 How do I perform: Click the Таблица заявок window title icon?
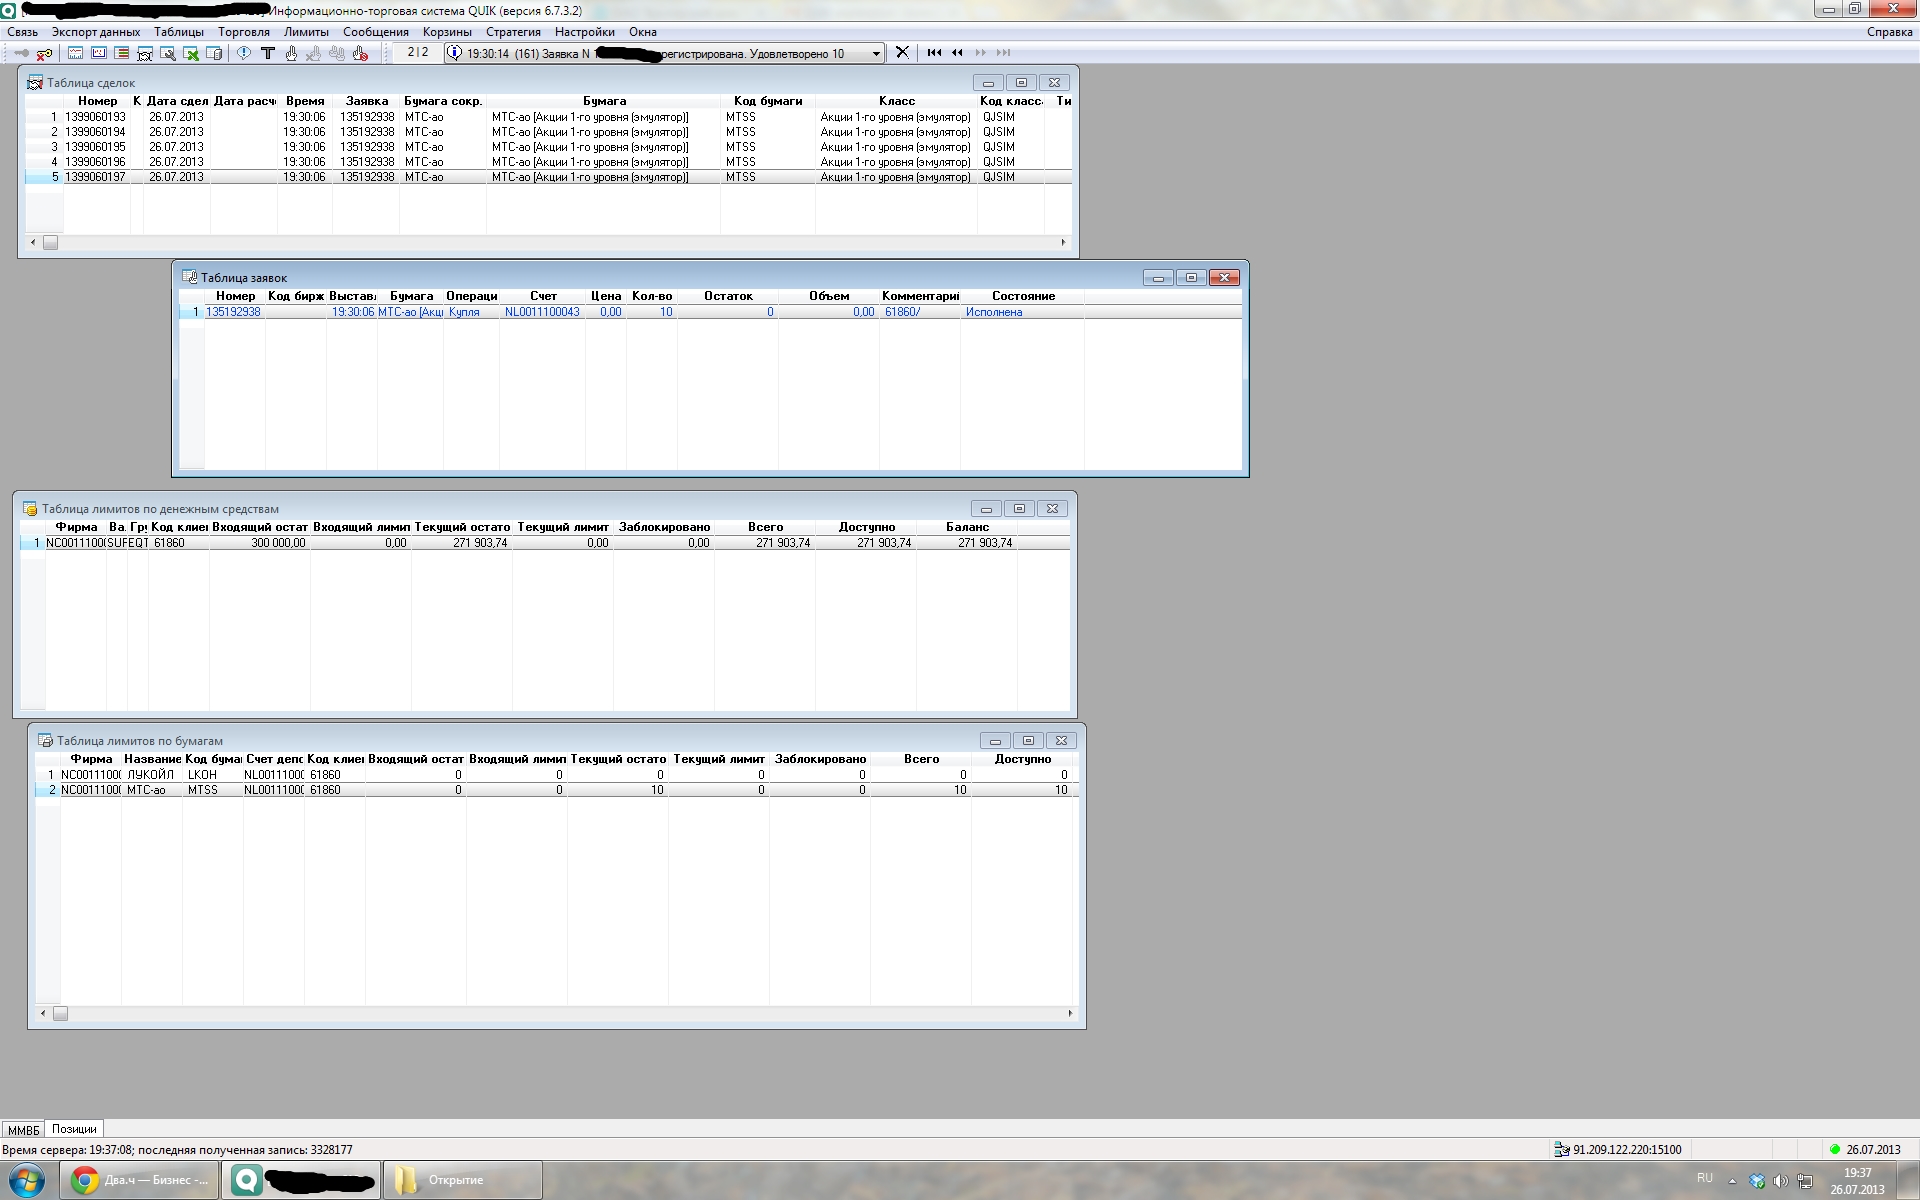[189, 277]
